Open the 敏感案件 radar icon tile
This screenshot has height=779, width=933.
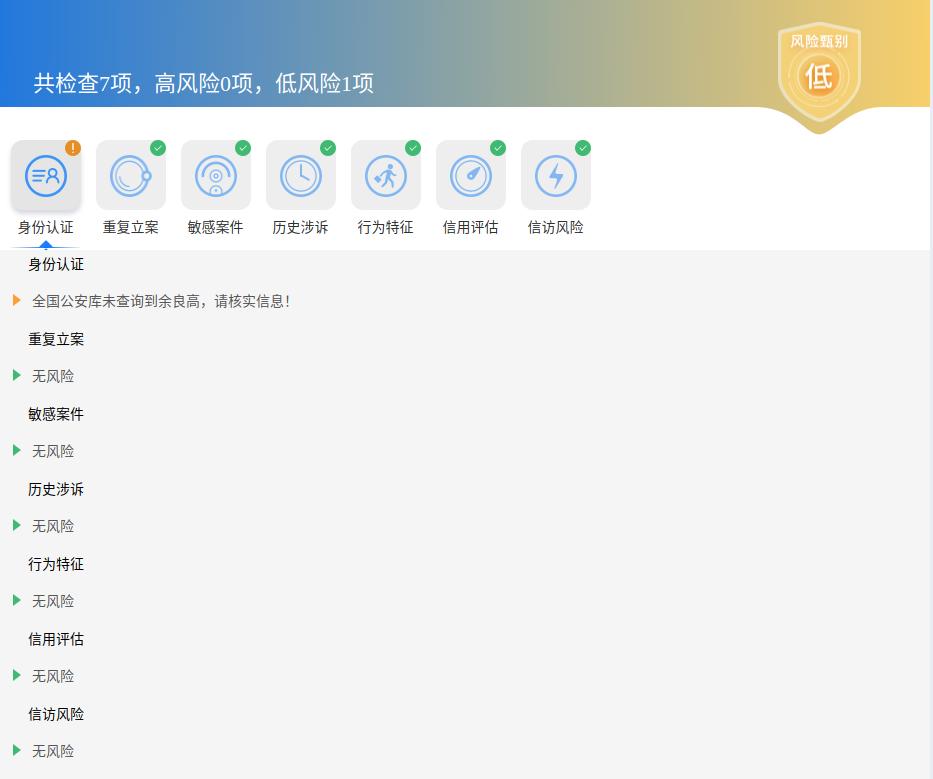[x=216, y=176]
